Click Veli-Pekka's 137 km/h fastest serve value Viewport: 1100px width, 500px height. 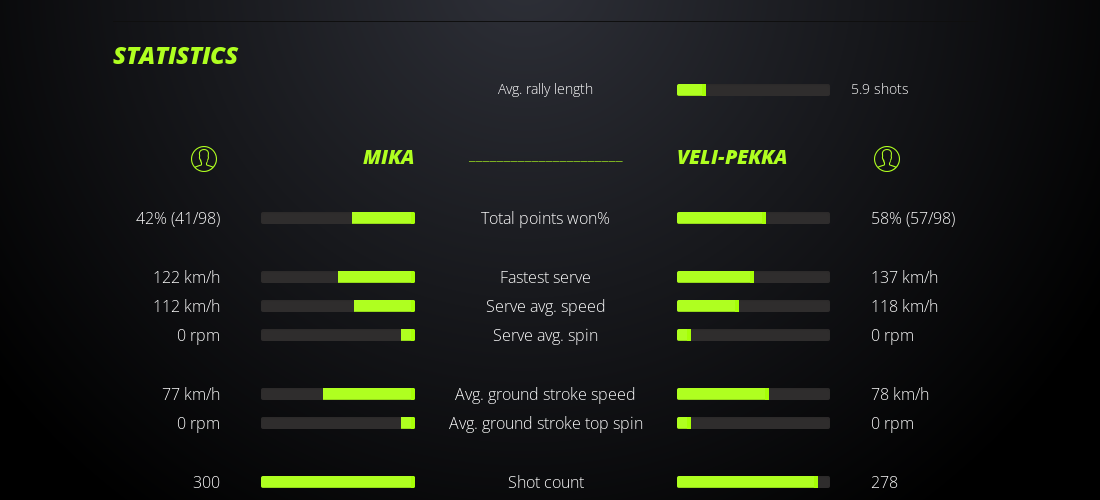click(905, 277)
